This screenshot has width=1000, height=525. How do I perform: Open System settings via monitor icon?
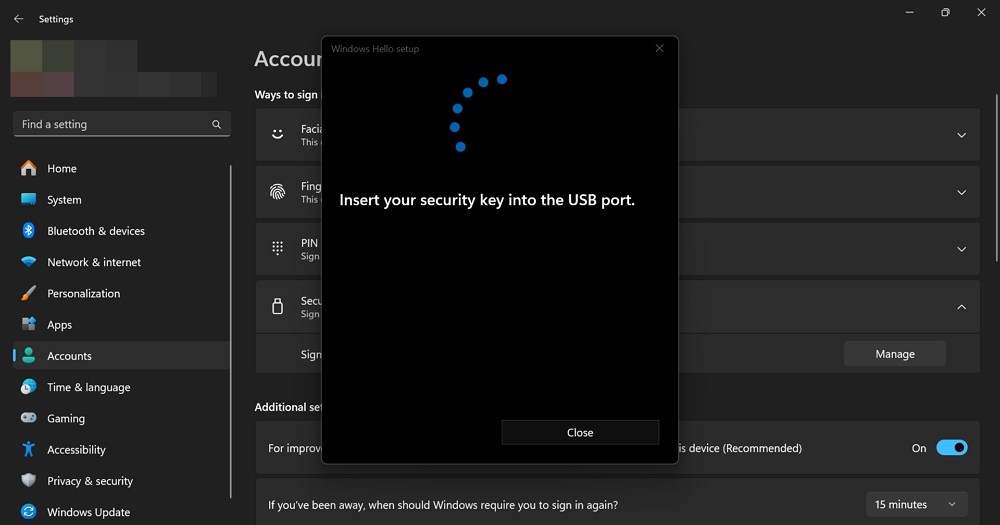(29, 200)
